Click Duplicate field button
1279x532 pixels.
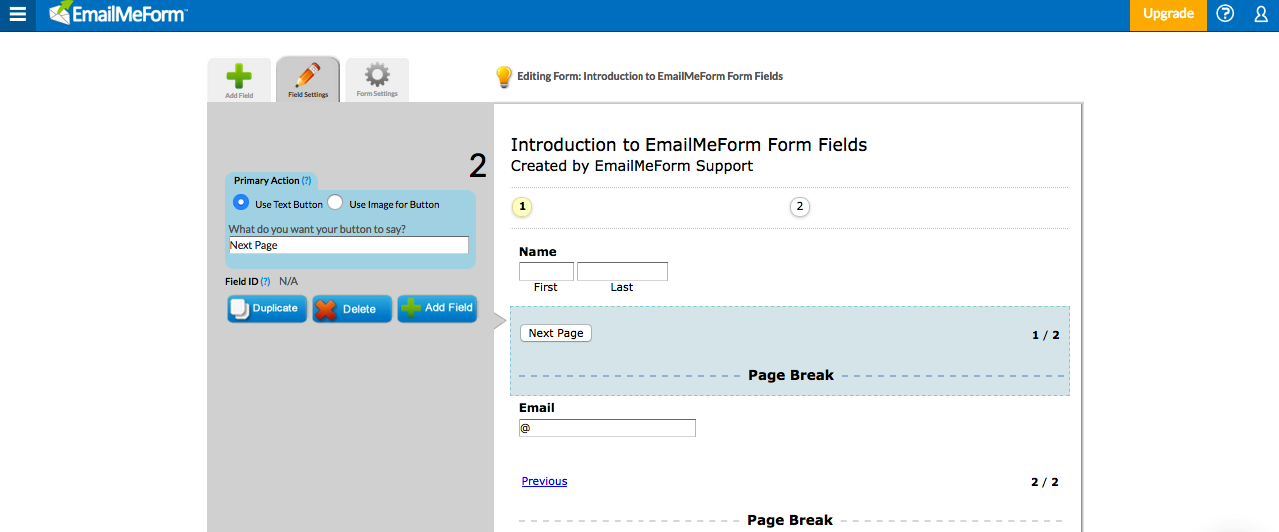(266, 309)
